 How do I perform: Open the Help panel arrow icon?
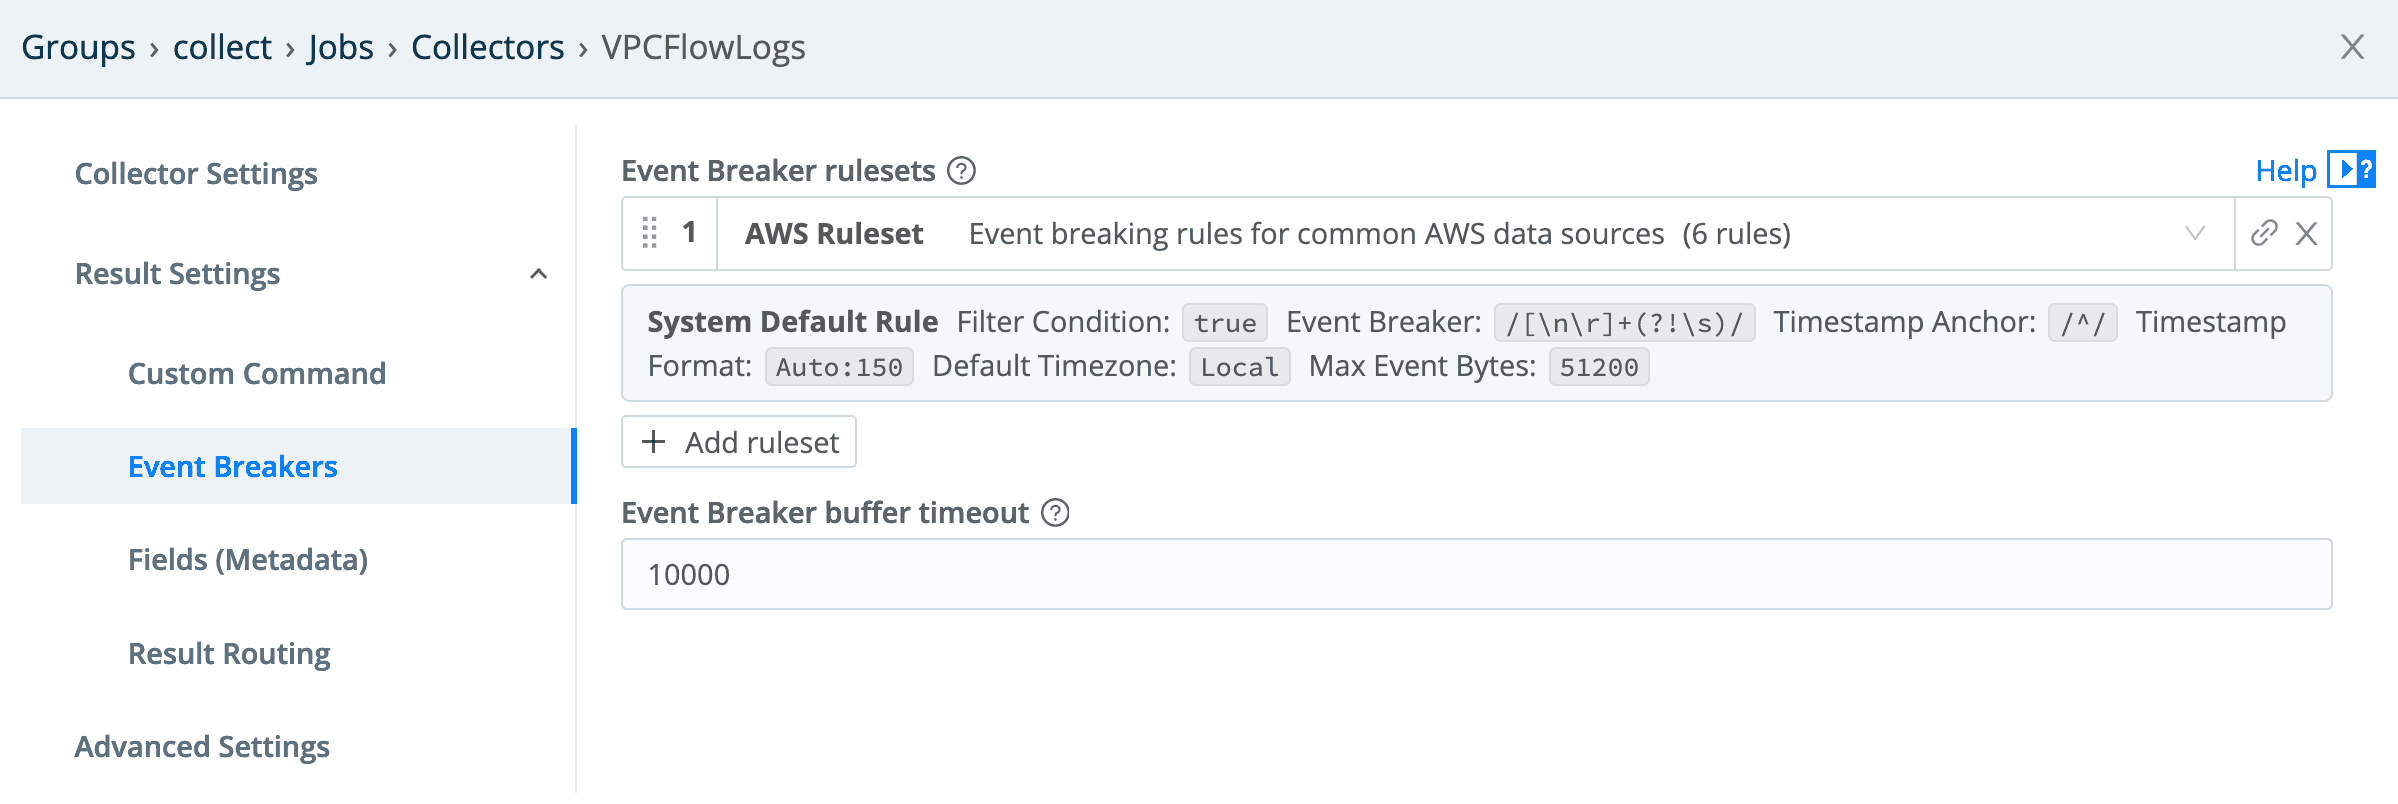point(2350,170)
